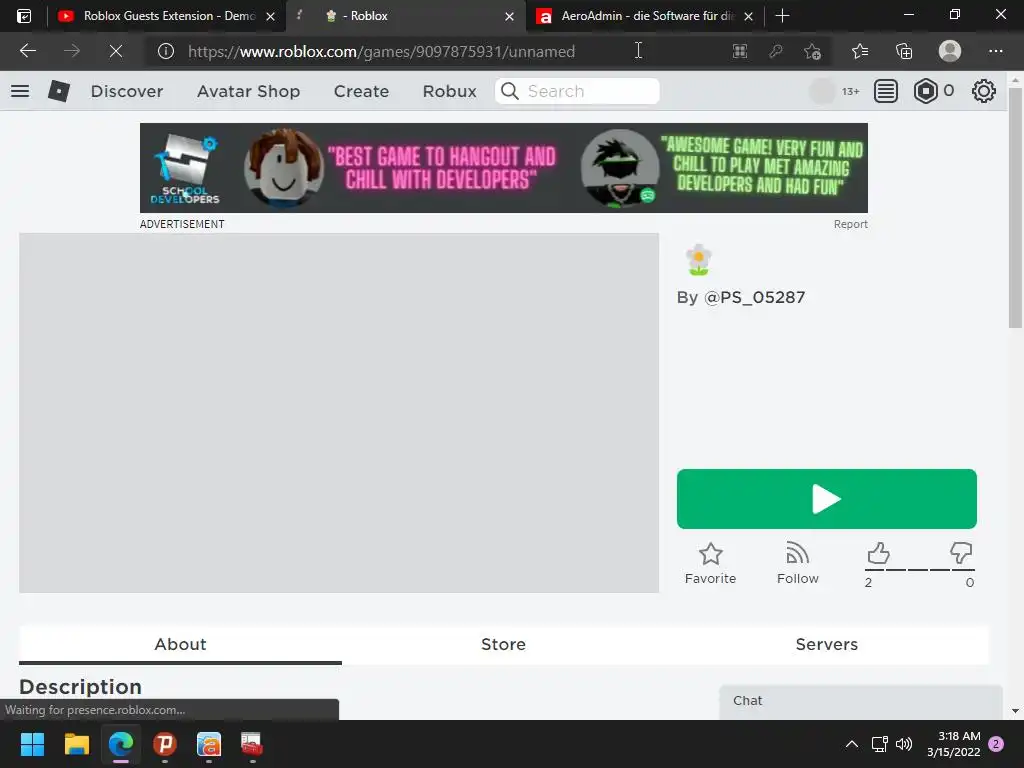1024x768 pixels.
Task: Give the game a thumbs down
Action: (961, 553)
